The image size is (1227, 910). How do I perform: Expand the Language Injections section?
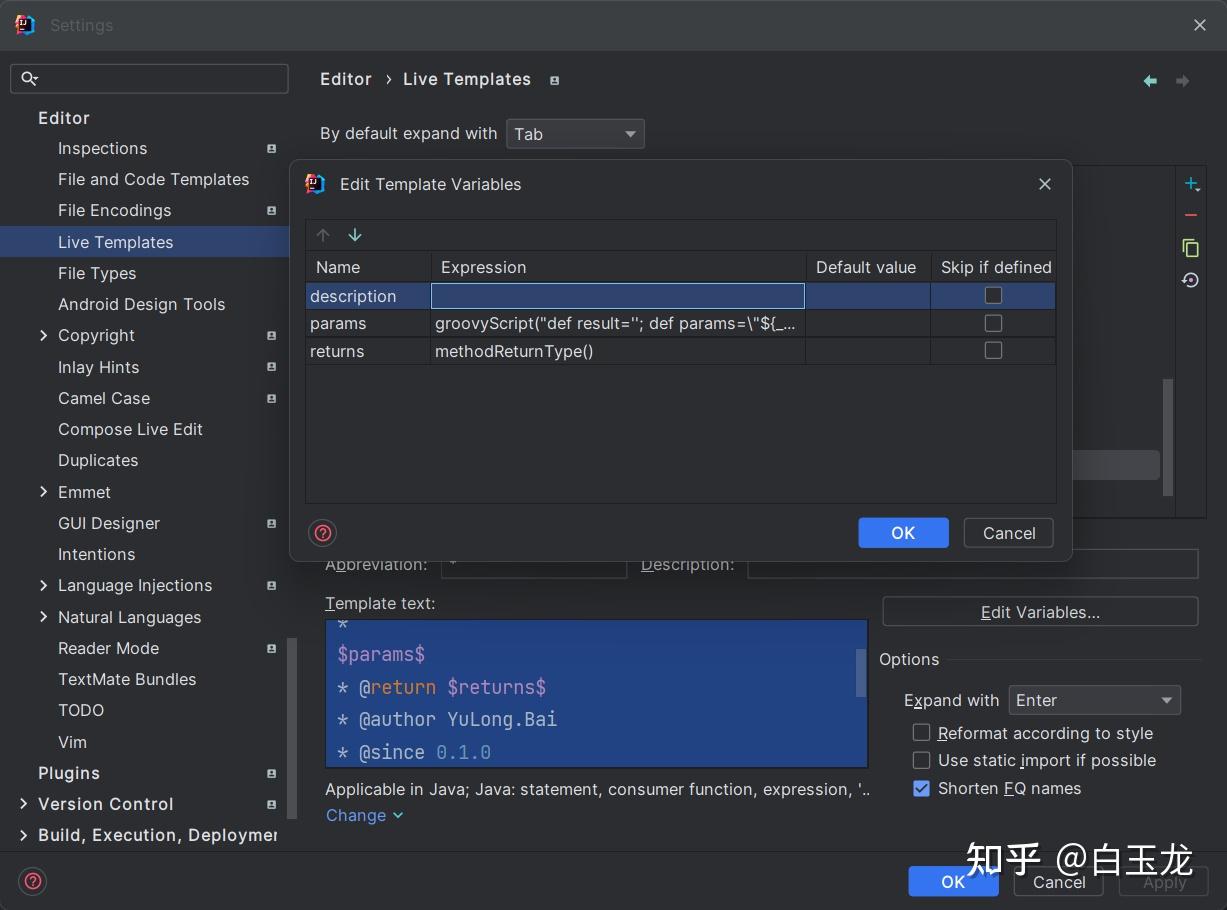43,585
